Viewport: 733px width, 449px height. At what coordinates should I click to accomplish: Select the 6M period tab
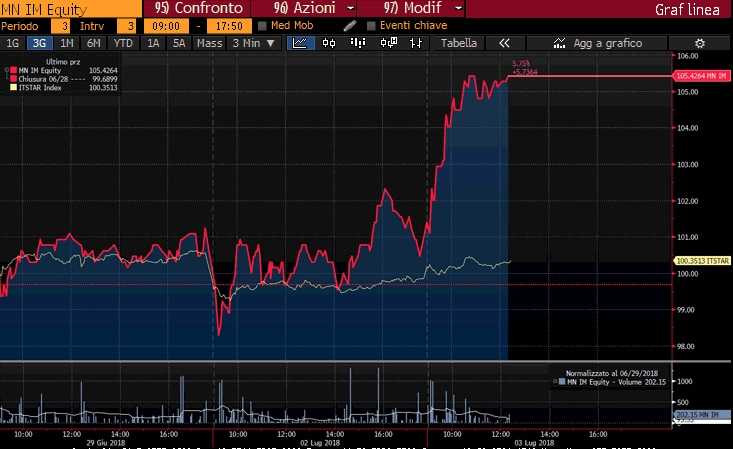pyautogui.click(x=93, y=43)
